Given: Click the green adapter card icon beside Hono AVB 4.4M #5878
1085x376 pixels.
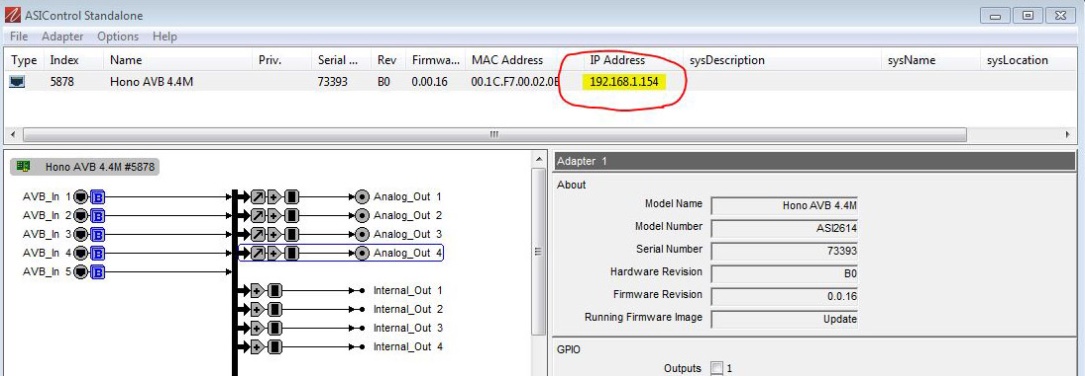Looking at the screenshot, I should pos(24,166).
